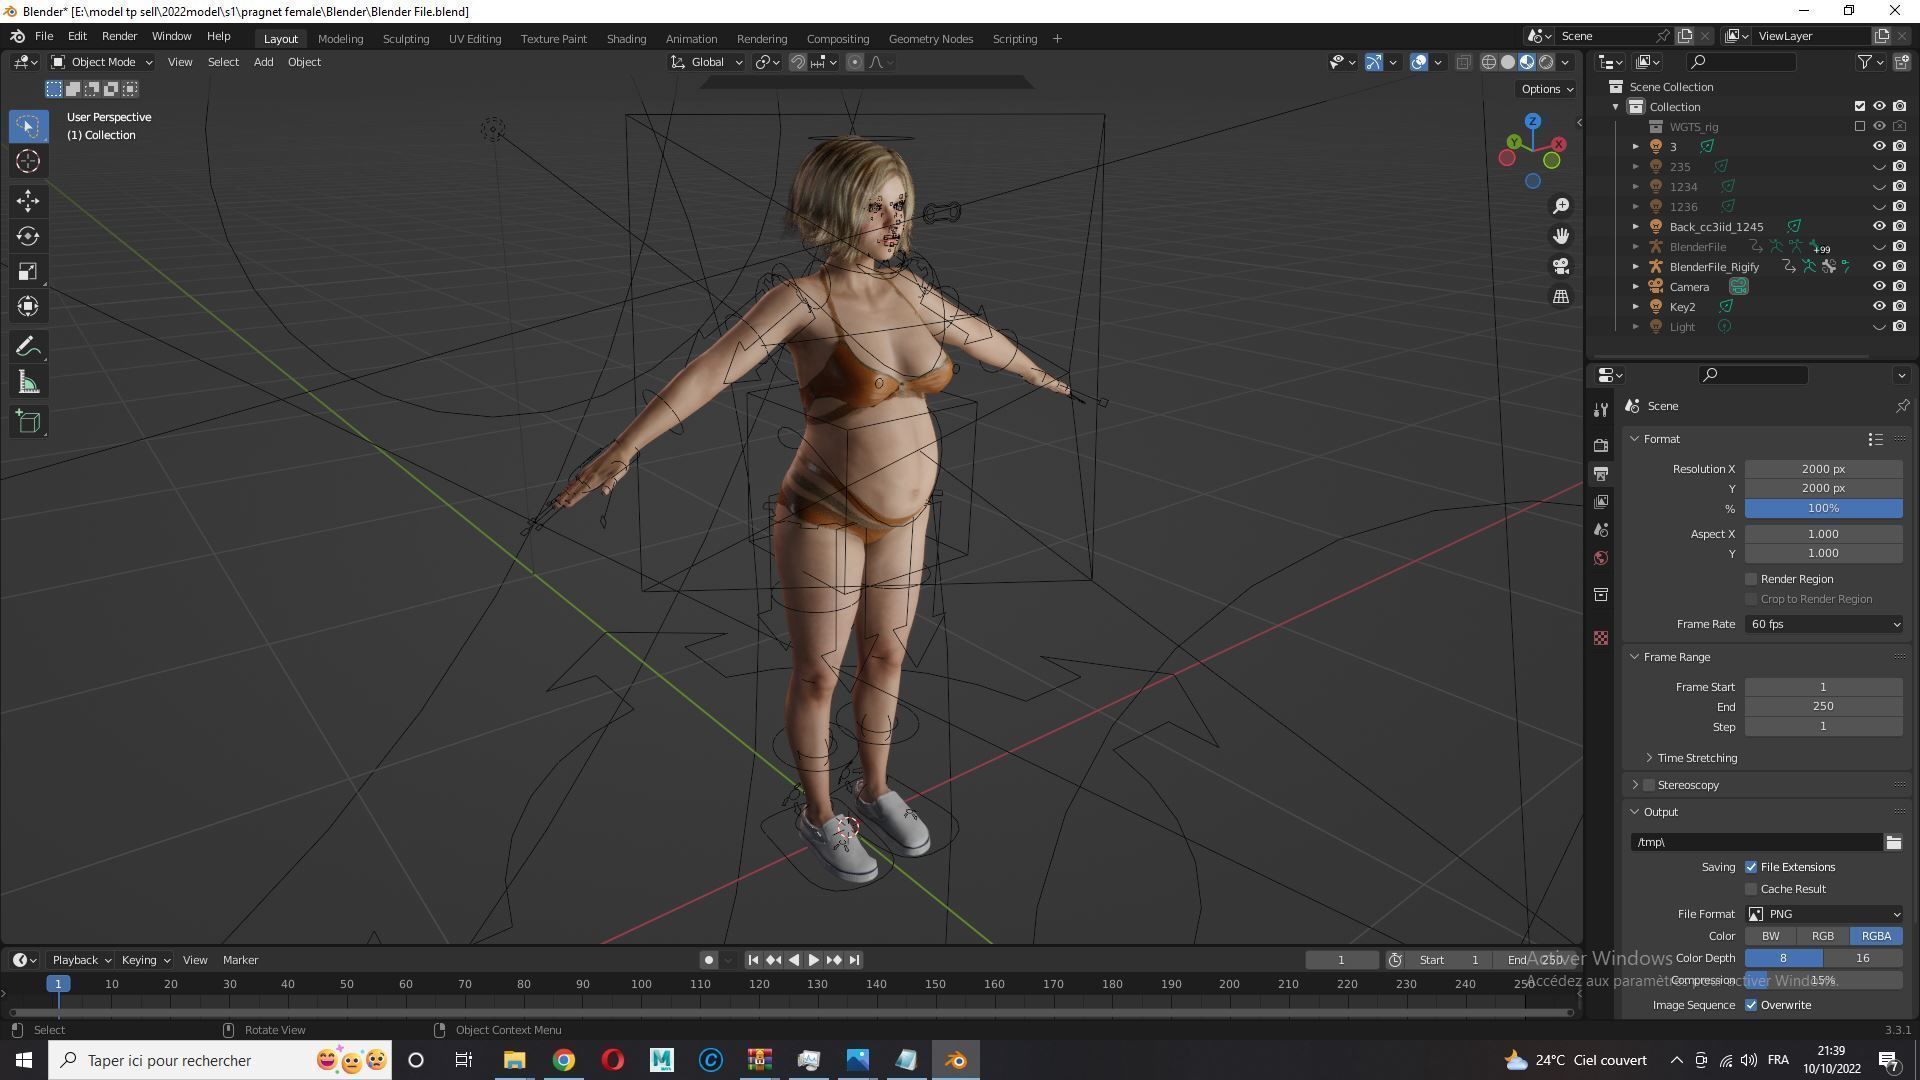Open the viewport Options dropdown
The width and height of the screenshot is (1920, 1080).
click(1546, 89)
